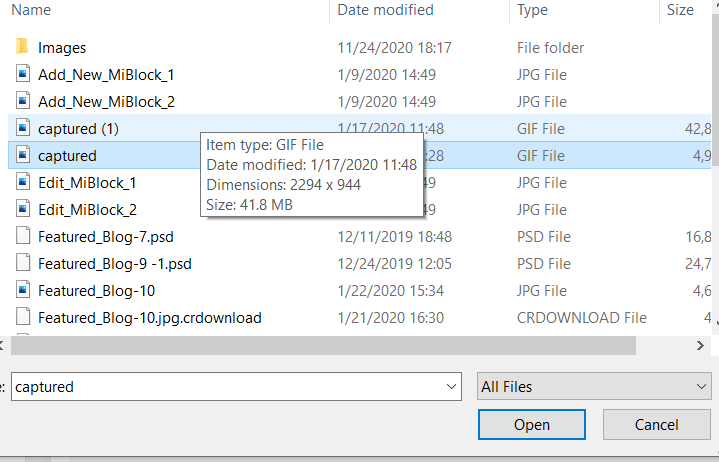
Task: Click the Add_New_MiBlock_2 image icon
Action: tap(23, 101)
